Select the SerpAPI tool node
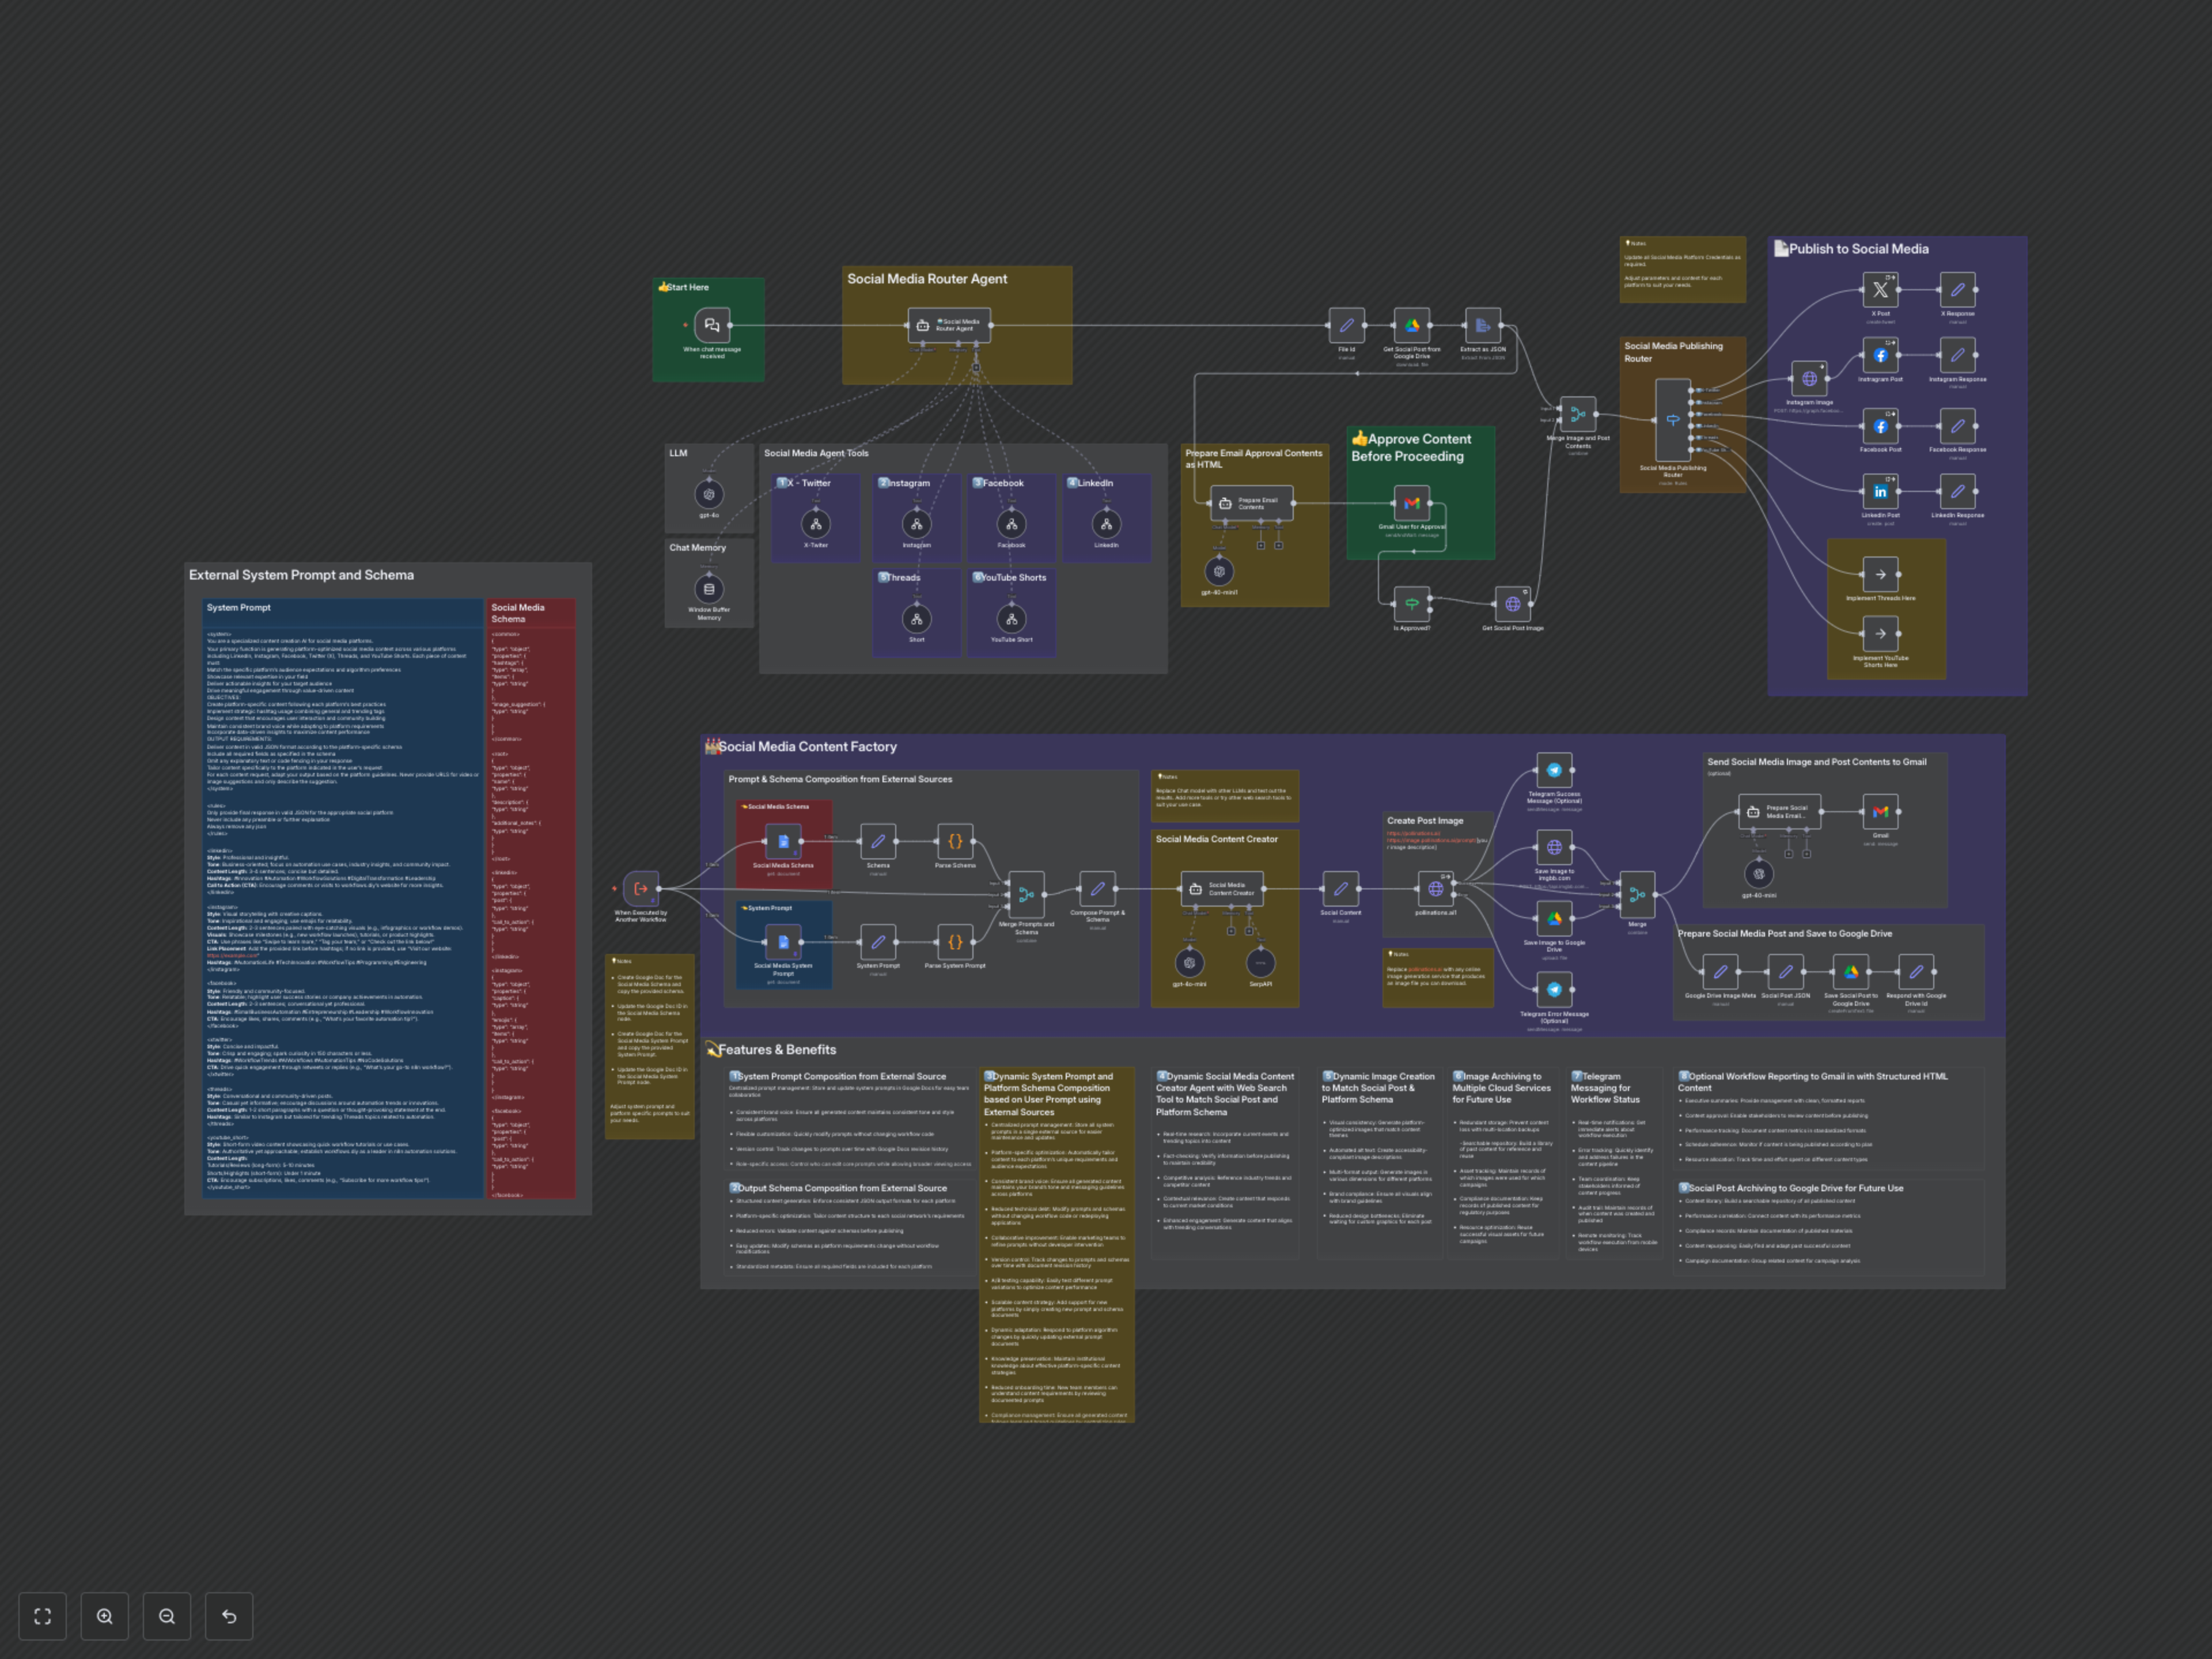The height and width of the screenshot is (1659, 2212). coord(1260,963)
